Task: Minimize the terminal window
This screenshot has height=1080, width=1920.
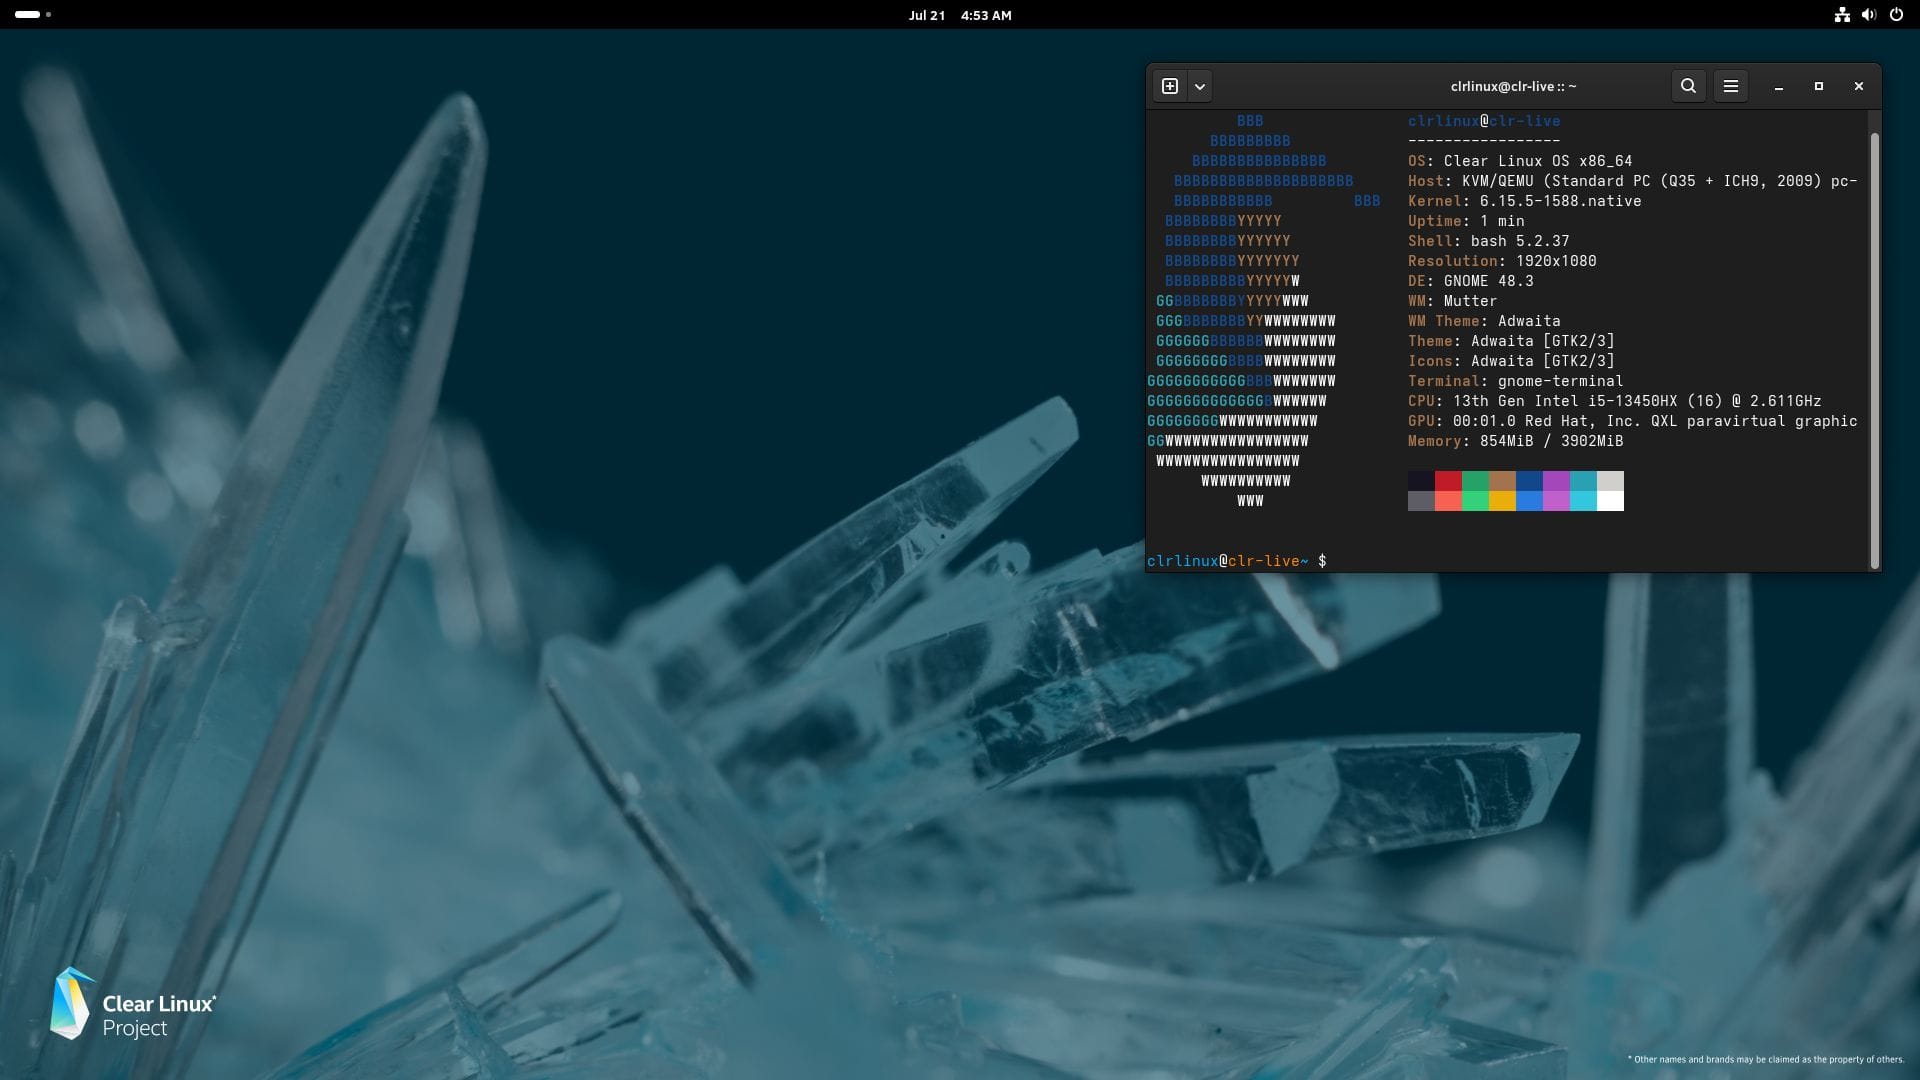Action: pyautogui.click(x=1778, y=87)
